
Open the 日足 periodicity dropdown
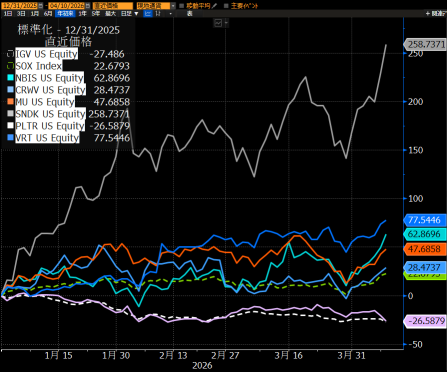click(129, 13)
